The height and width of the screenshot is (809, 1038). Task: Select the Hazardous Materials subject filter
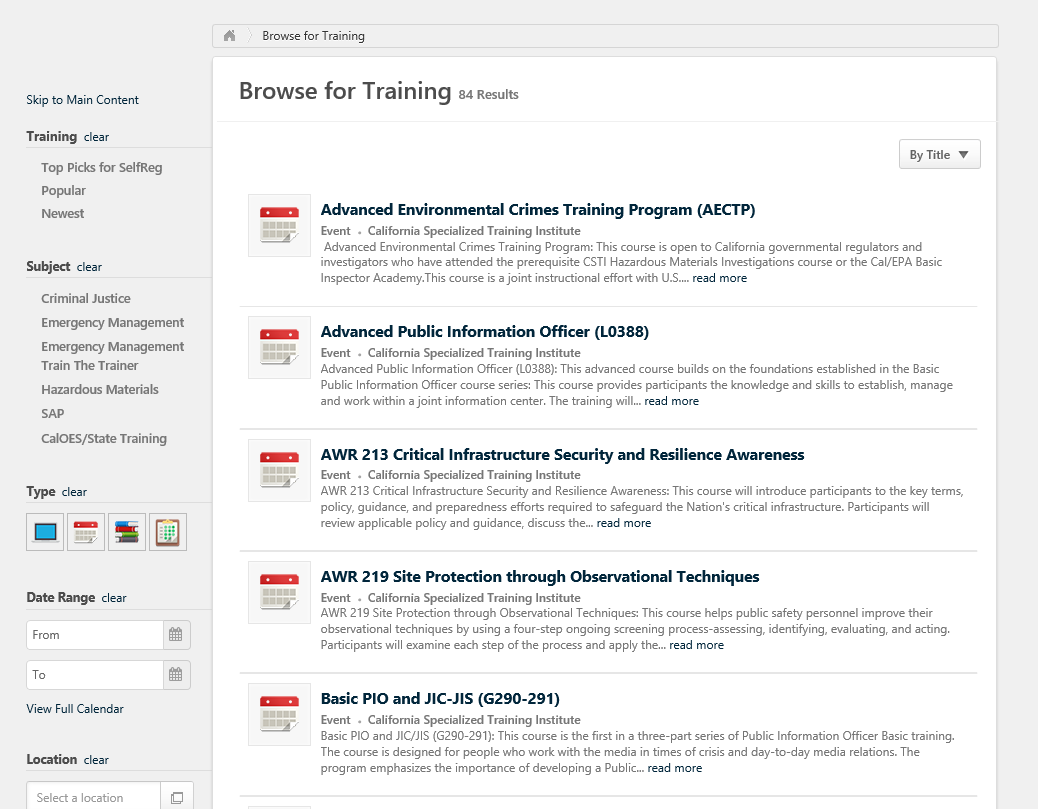click(100, 389)
